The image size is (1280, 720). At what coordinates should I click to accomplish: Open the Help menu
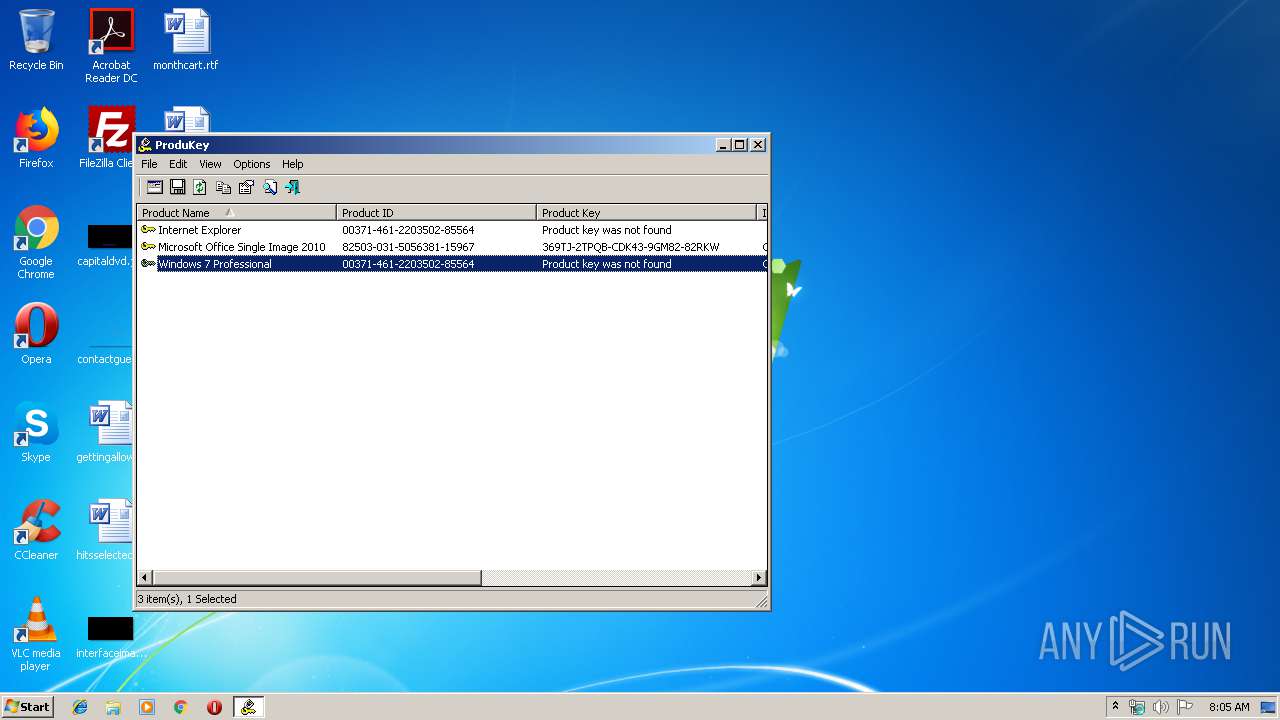click(292, 164)
